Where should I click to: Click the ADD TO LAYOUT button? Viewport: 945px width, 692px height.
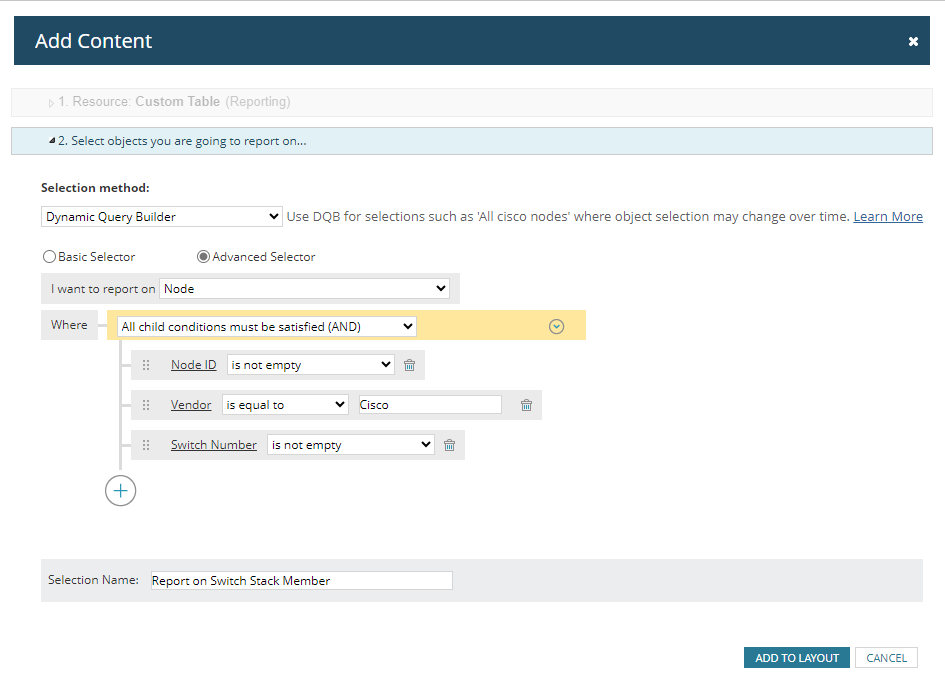[x=796, y=657]
